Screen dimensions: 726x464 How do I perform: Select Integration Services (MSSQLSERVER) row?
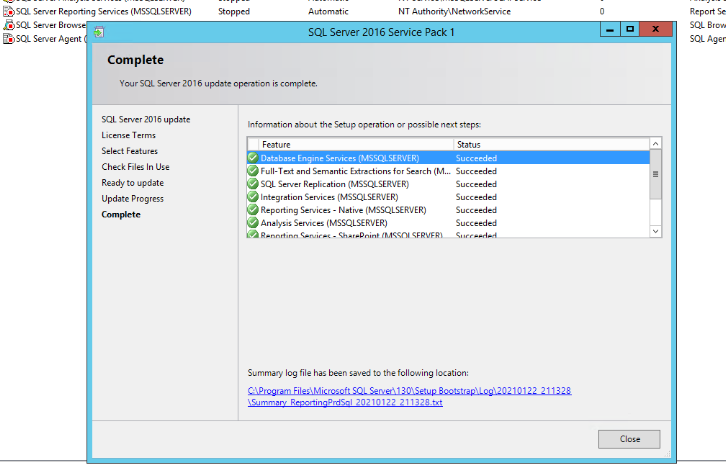click(x=448, y=197)
